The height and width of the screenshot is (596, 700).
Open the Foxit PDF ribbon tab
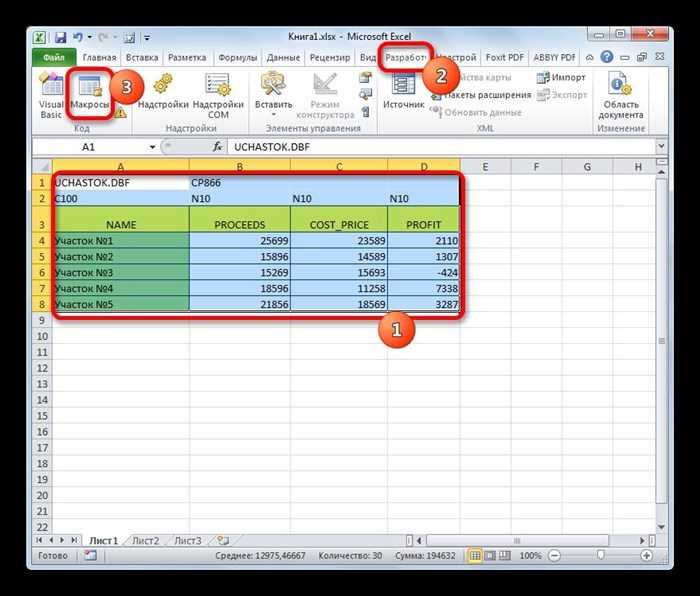pos(504,58)
